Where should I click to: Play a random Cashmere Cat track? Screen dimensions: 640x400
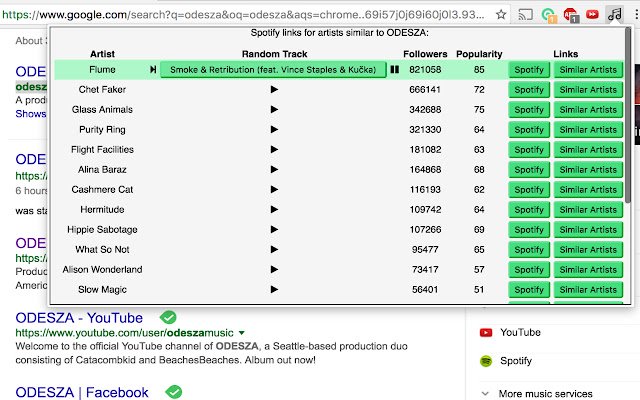(x=274, y=189)
